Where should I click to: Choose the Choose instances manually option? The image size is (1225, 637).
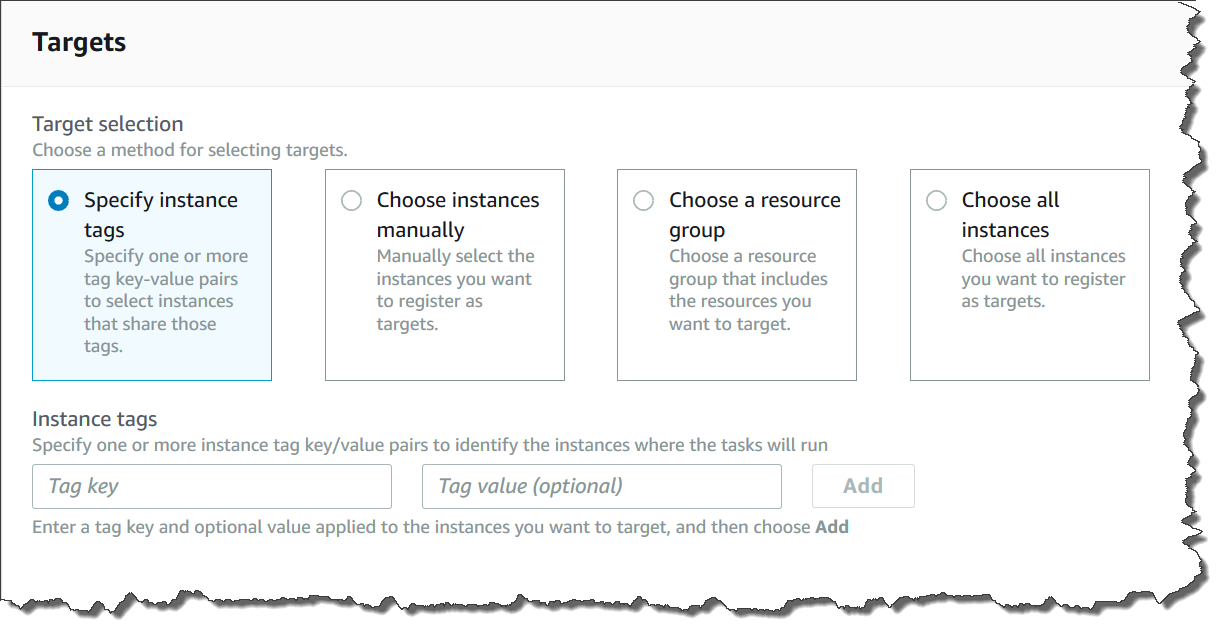352,200
